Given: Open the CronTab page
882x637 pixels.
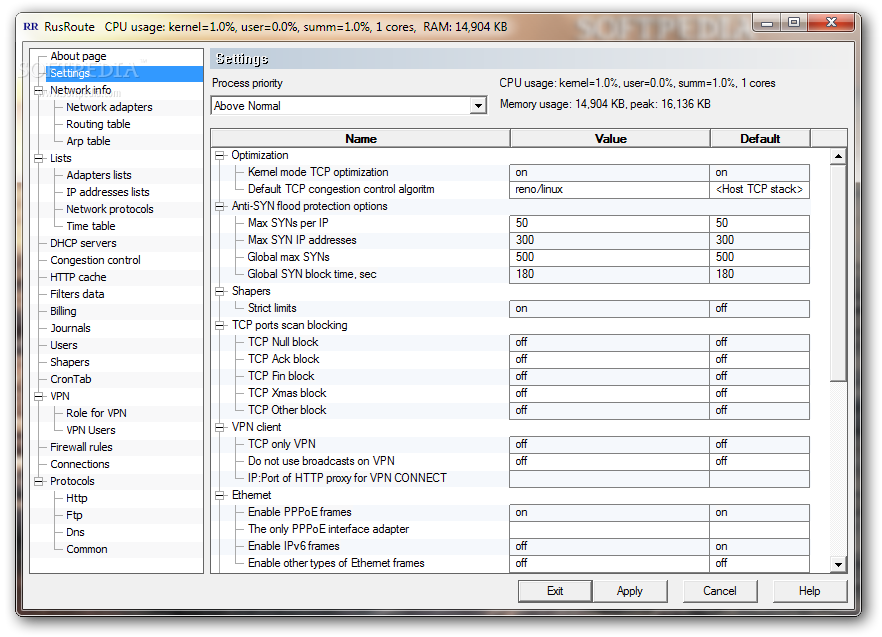Looking at the screenshot, I should tap(70, 379).
